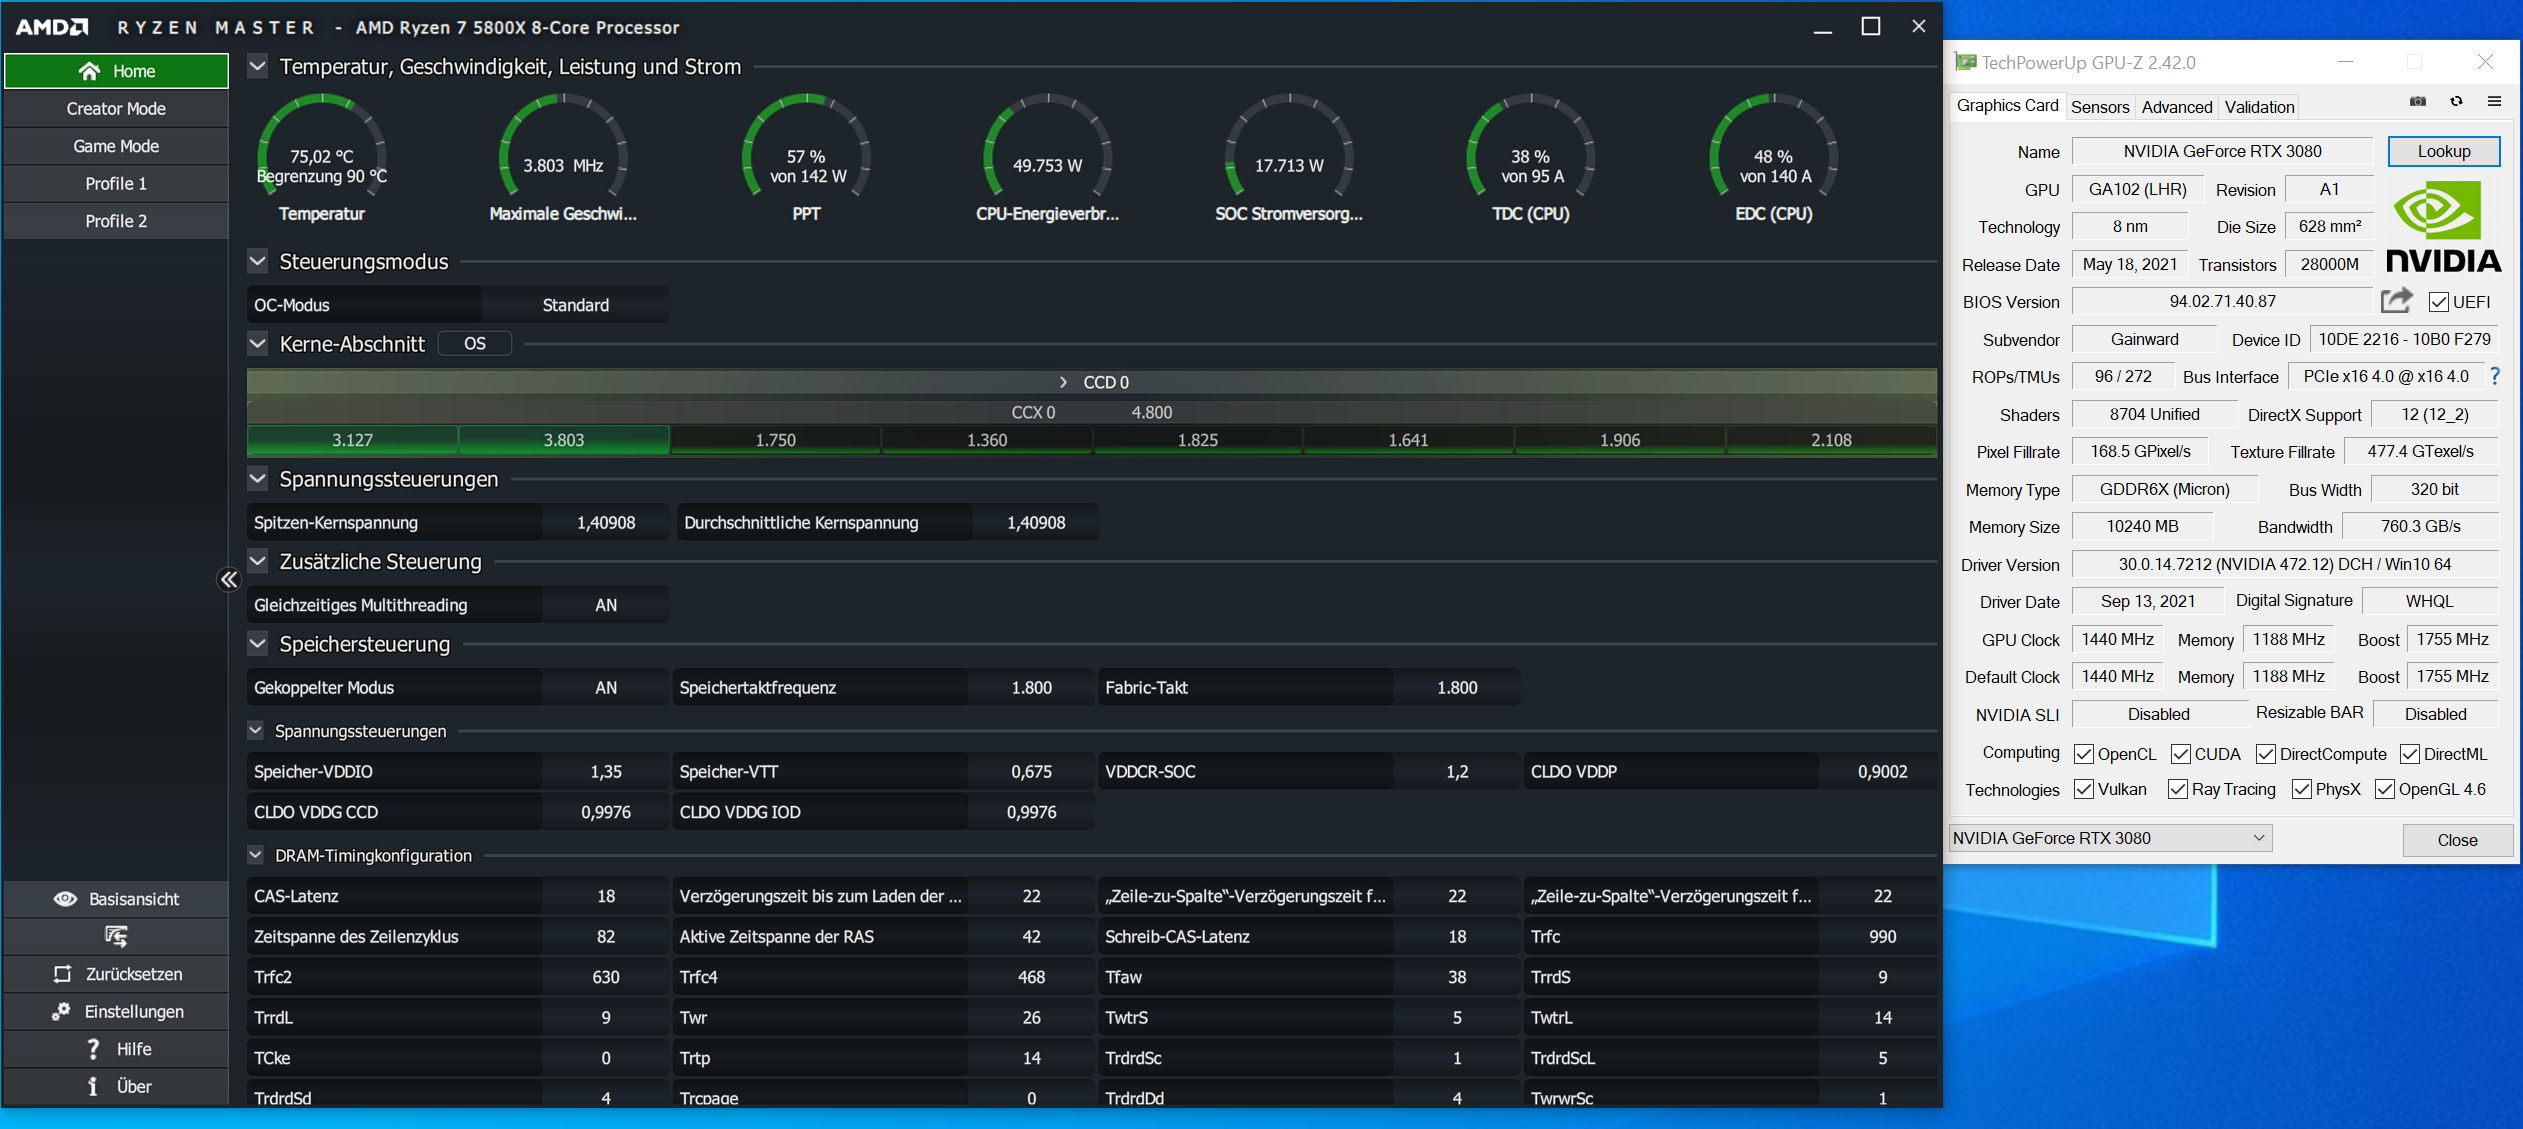Viewport: 2523px width, 1129px height.
Task: Click the import/export icon below Basisansicht
Action: (x=116, y=936)
